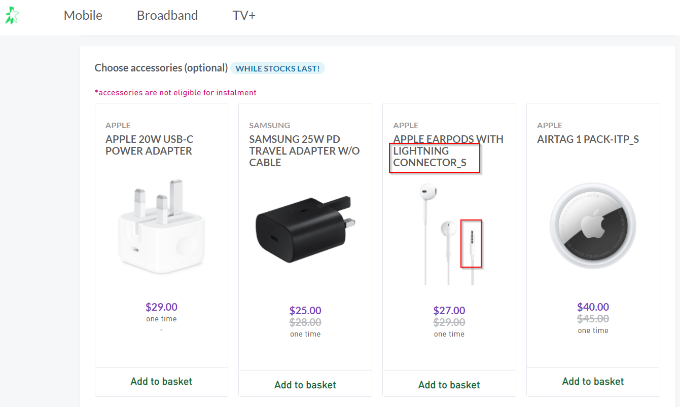Click the AirTag product image
Viewport: 680px width, 407px height.
[x=593, y=226]
